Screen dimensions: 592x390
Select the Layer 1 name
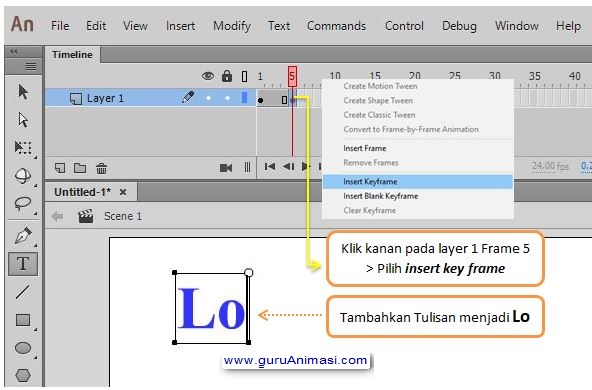105,98
